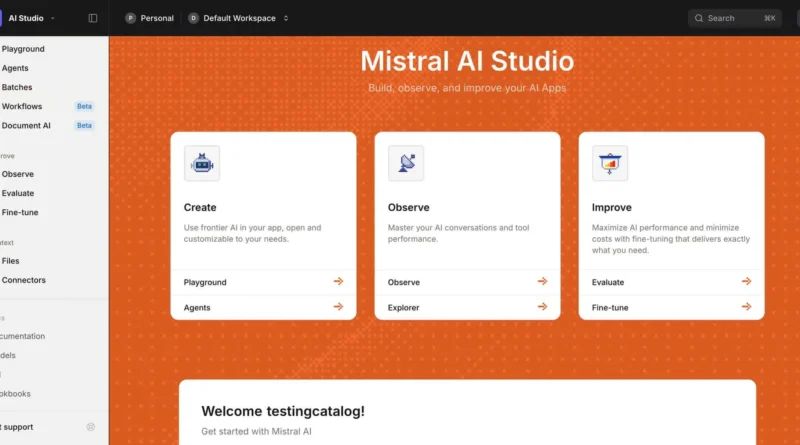Image resolution: width=800 pixels, height=445 pixels.
Task: Click the arrow beside Observe in Observe card
Action: click(542, 281)
